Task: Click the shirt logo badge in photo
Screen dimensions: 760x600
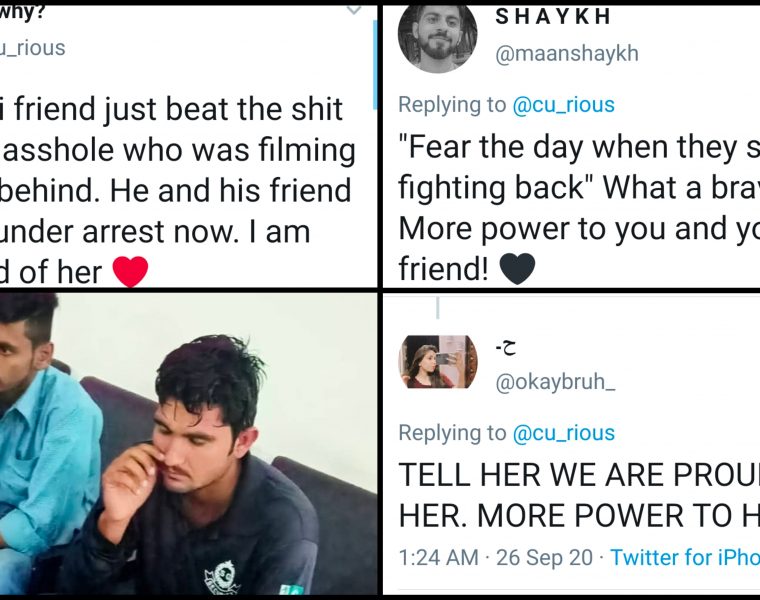Action: [222, 577]
